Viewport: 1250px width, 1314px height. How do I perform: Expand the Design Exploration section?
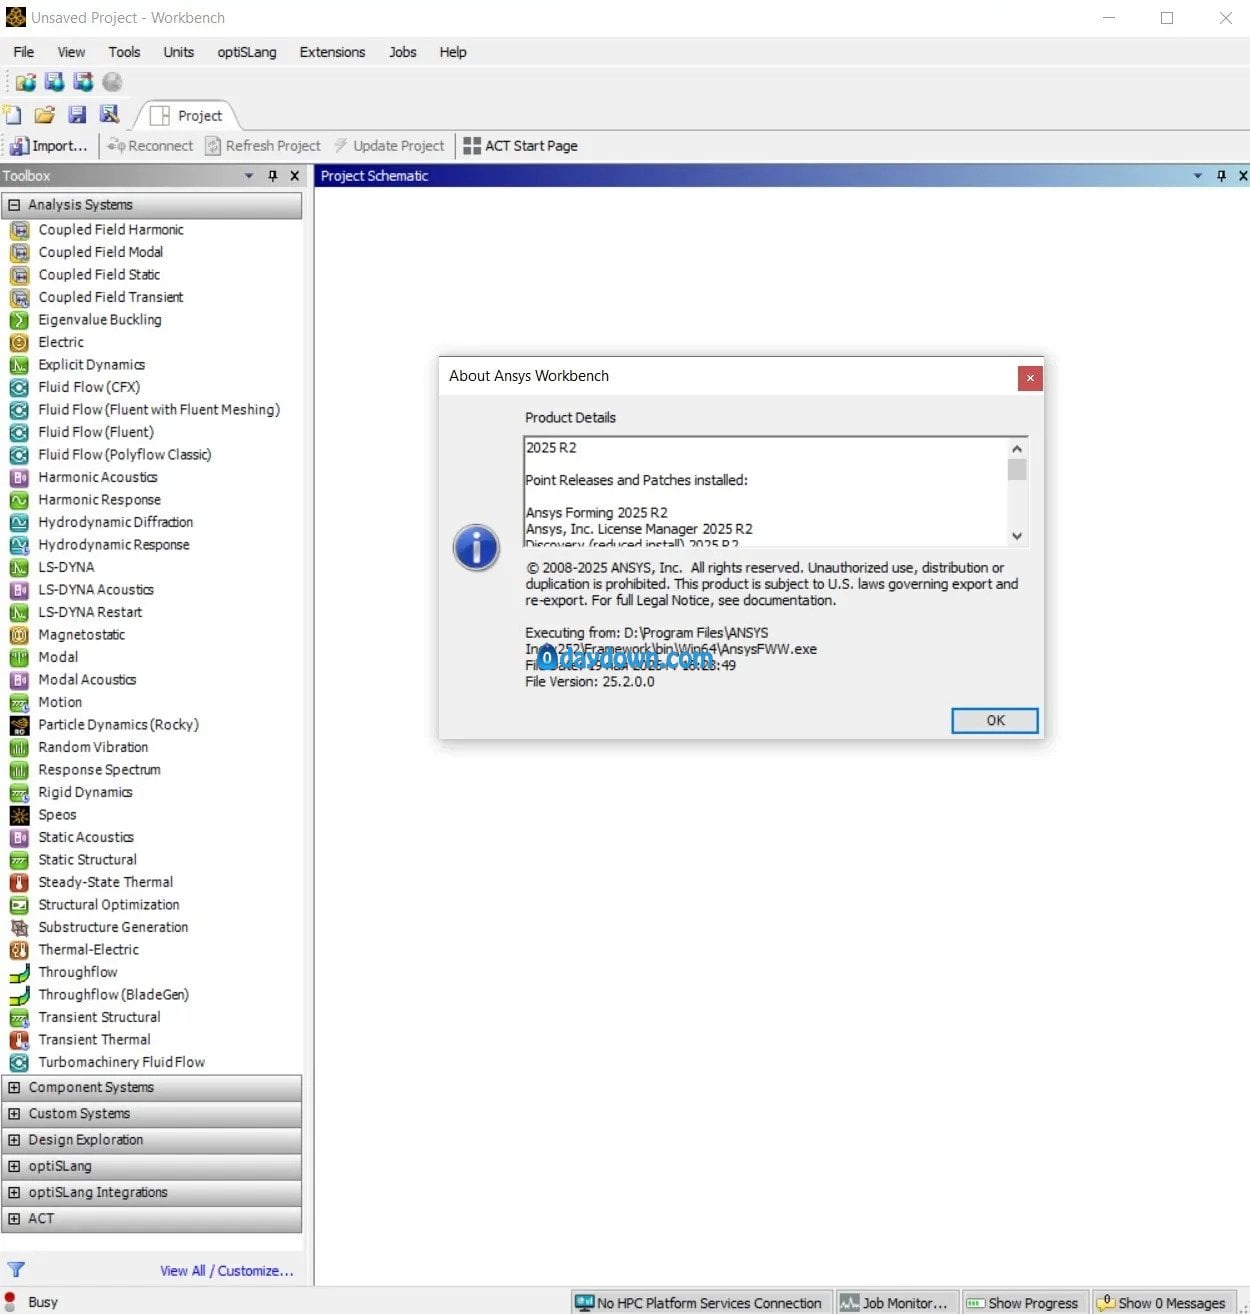click(14, 1140)
